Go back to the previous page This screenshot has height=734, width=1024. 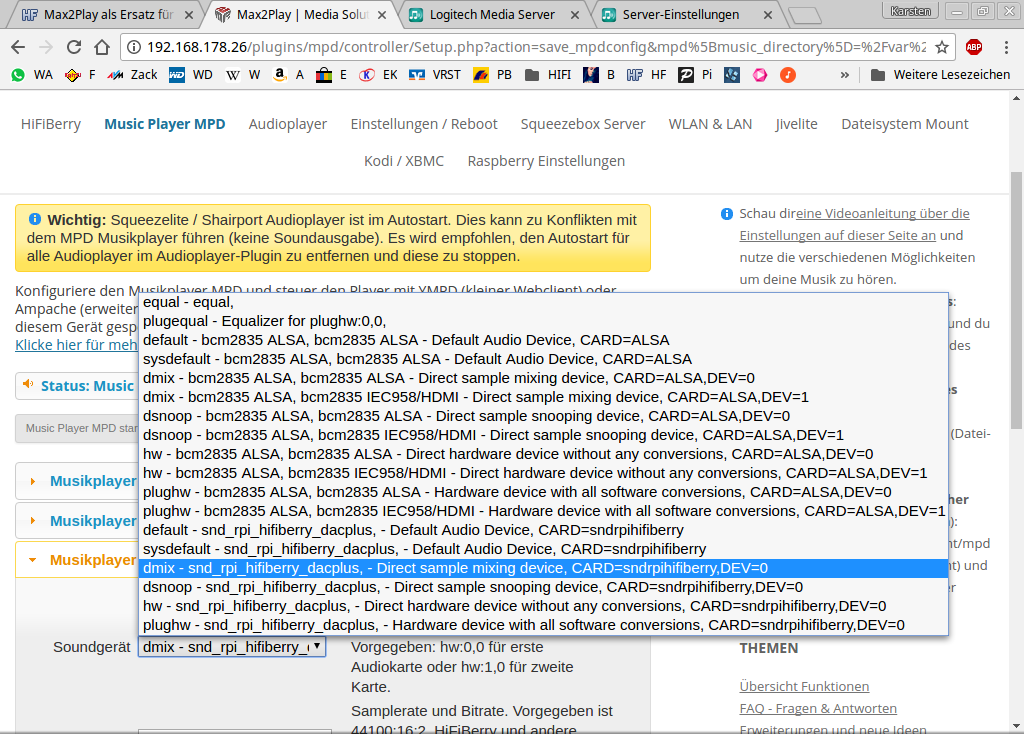18,47
